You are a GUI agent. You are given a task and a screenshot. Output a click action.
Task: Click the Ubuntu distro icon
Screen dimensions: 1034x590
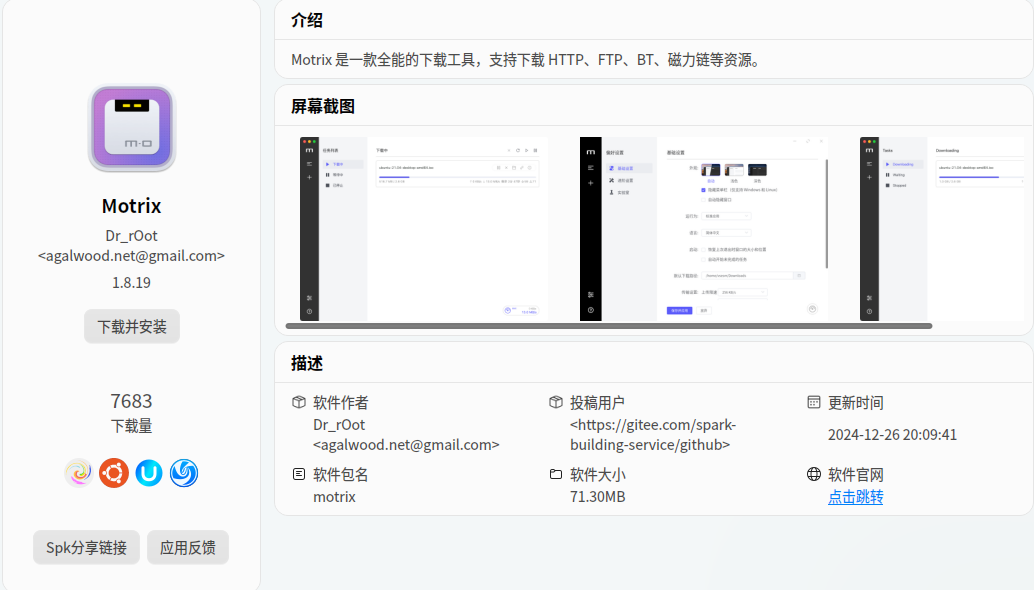click(113, 473)
